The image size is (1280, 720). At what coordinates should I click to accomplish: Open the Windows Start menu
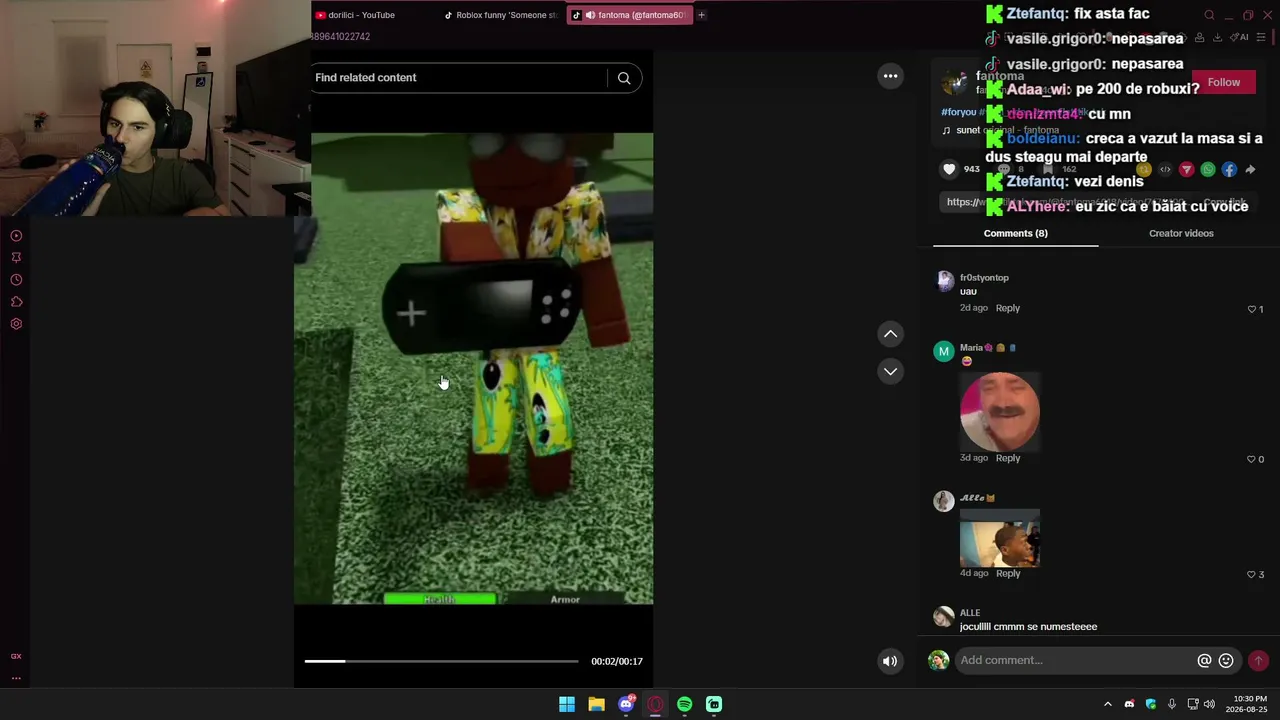(x=567, y=704)
